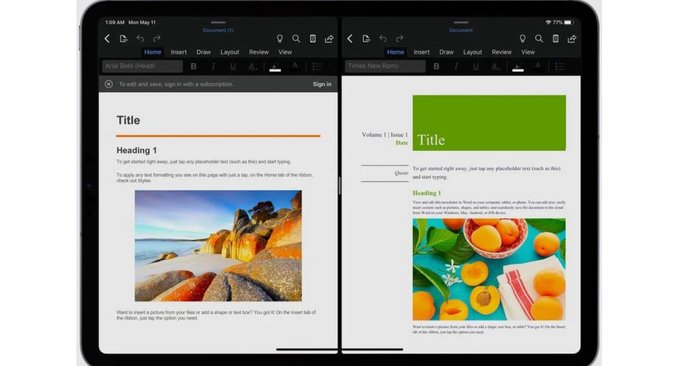Dismiss the subscription banner with X icon
700x366 pixels.
[108, 84]
